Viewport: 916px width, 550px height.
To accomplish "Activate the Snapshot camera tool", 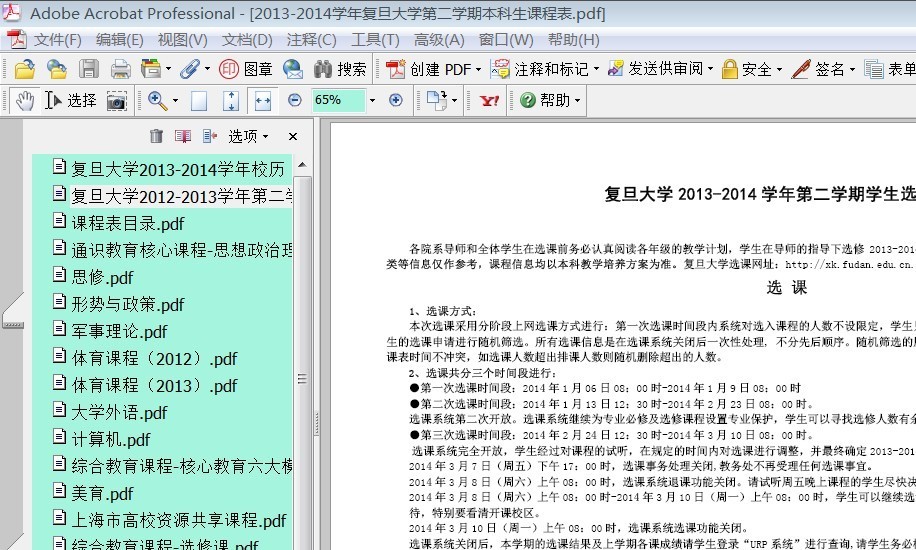I will tap(117, 100).
